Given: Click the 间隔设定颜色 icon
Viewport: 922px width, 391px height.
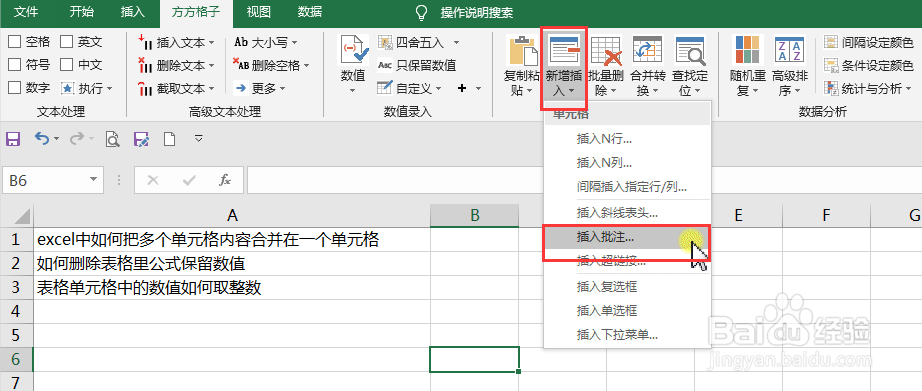Looking at the screenshot, I should (x=831, y=42).
